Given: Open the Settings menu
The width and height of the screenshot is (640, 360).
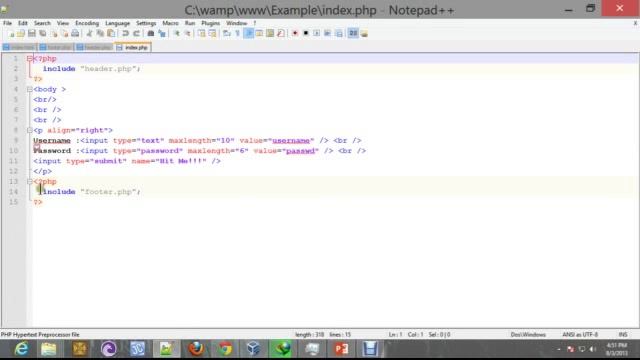Looking at the screenshot, I should [x=146, y=23].
